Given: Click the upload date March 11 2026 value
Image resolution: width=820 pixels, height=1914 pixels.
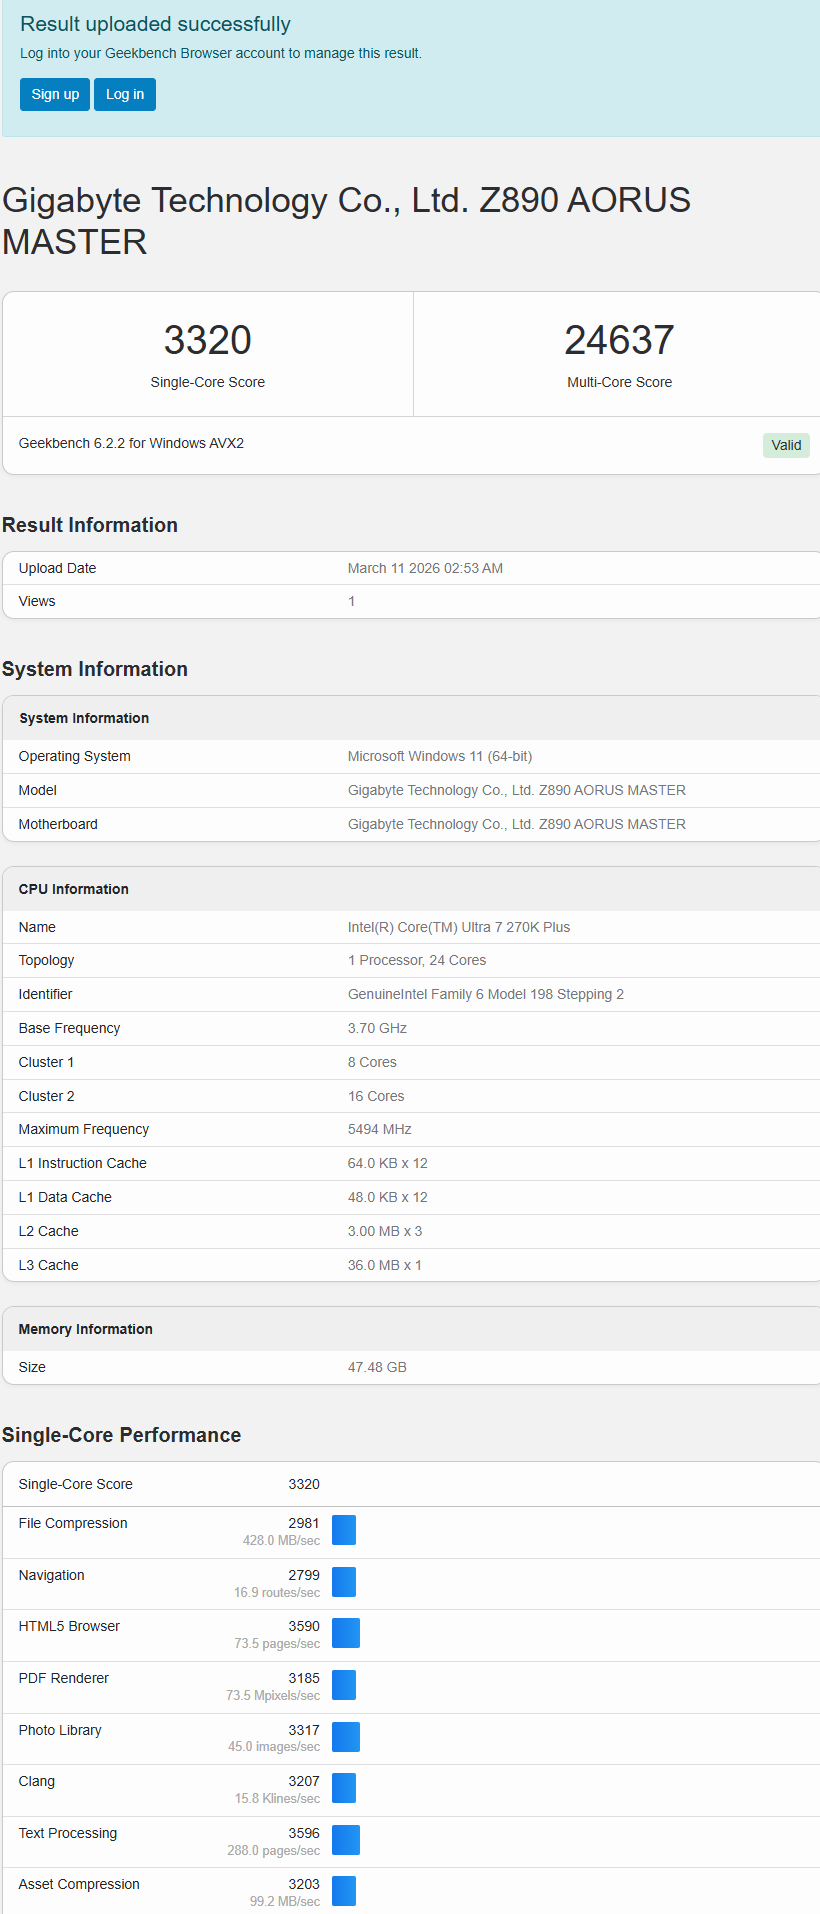Looking at the screenshot, I should [x=425, y=568].
